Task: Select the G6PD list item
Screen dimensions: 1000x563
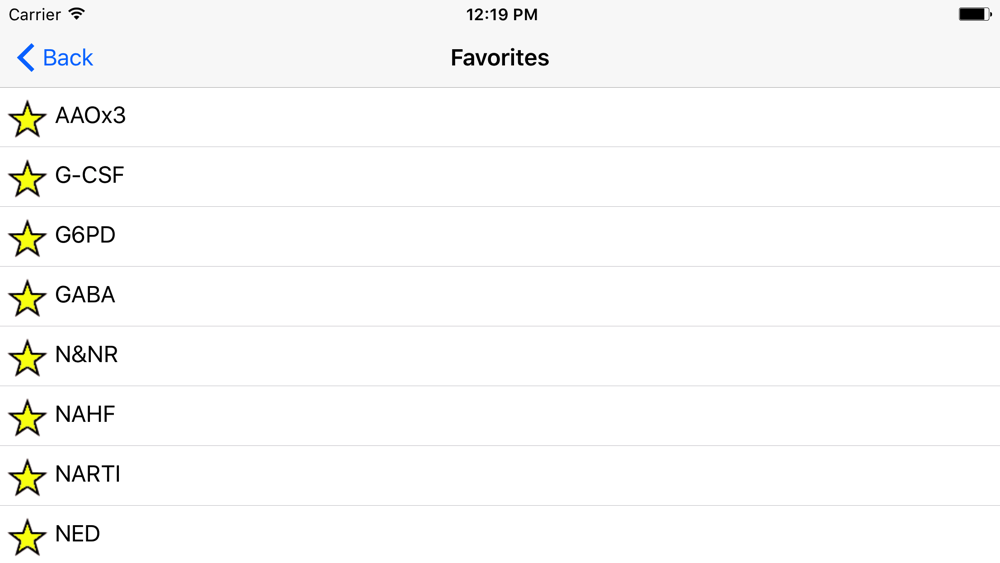Action: (500, 237)
